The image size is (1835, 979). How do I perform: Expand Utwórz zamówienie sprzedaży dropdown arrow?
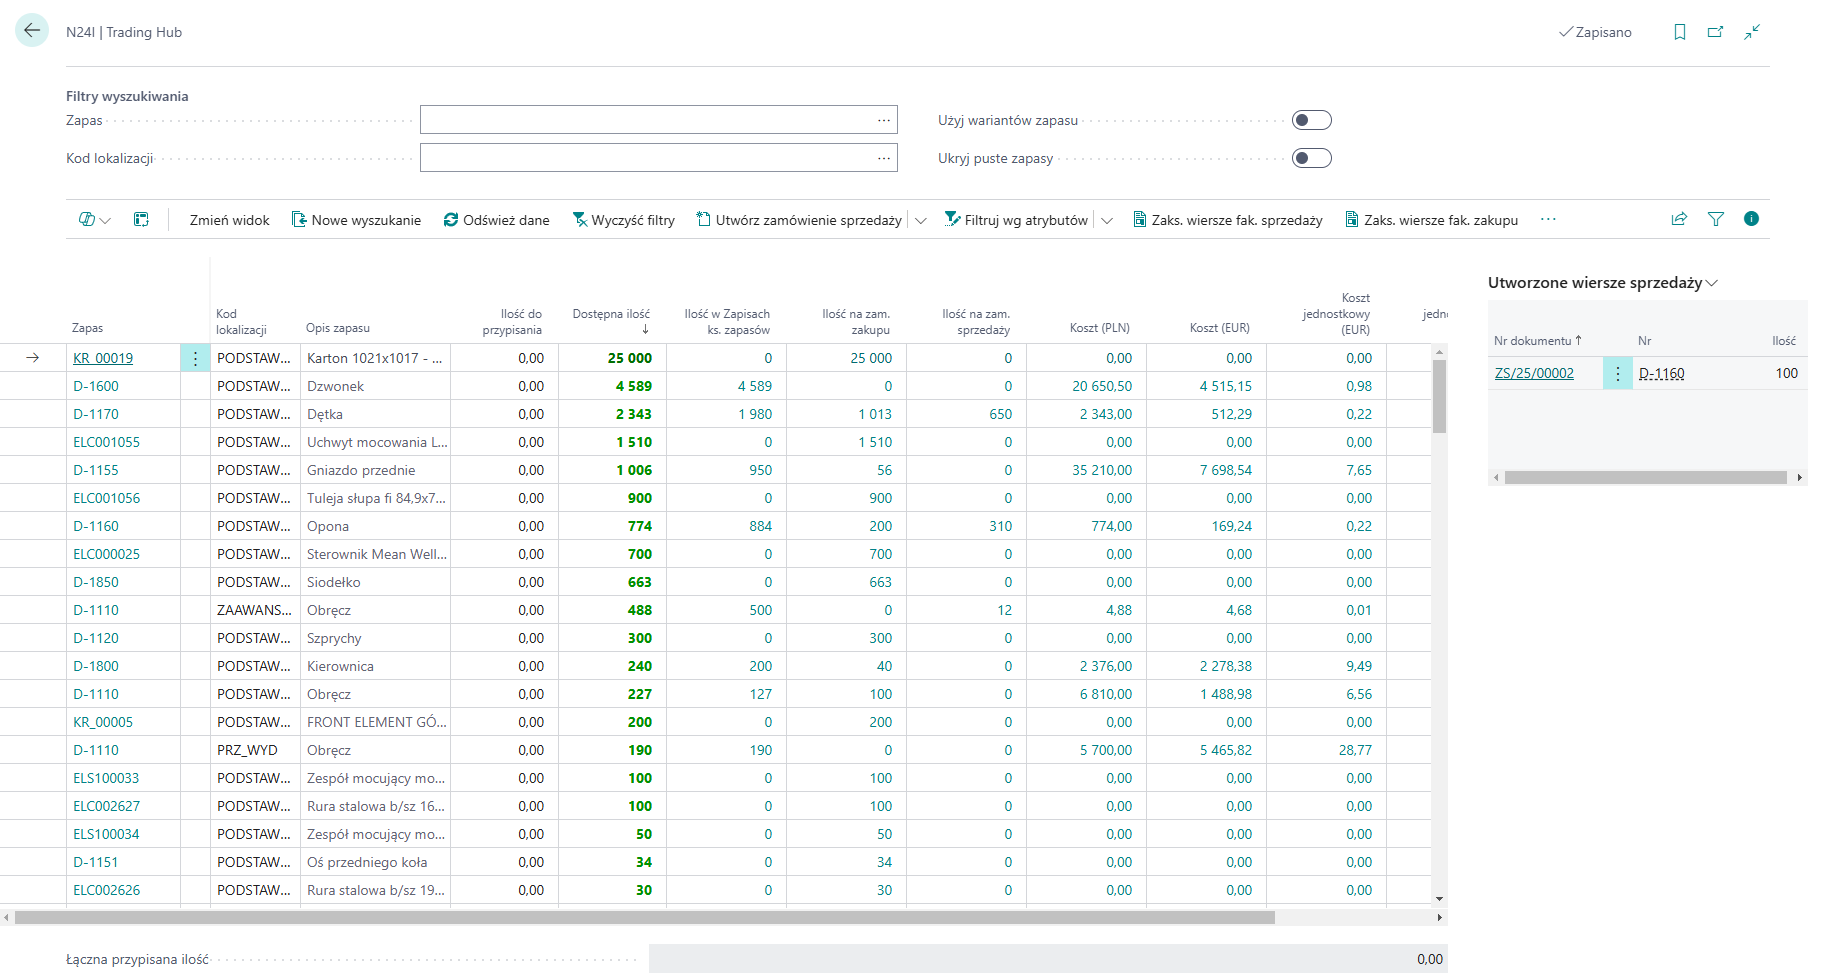coord(921,220)
